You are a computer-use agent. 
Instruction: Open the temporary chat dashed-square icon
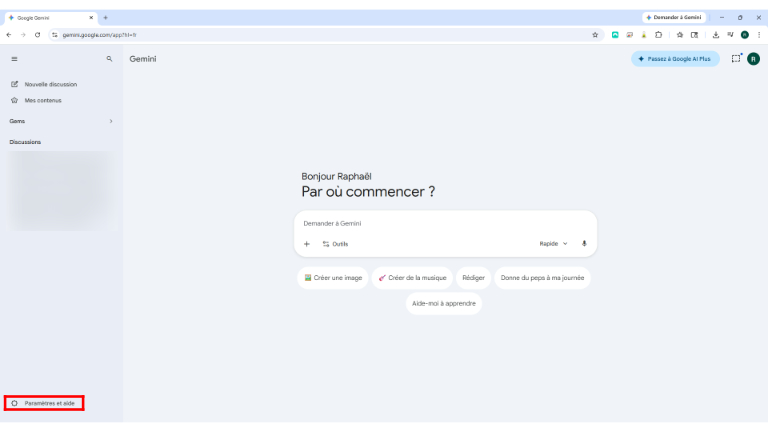pos(736,58)
